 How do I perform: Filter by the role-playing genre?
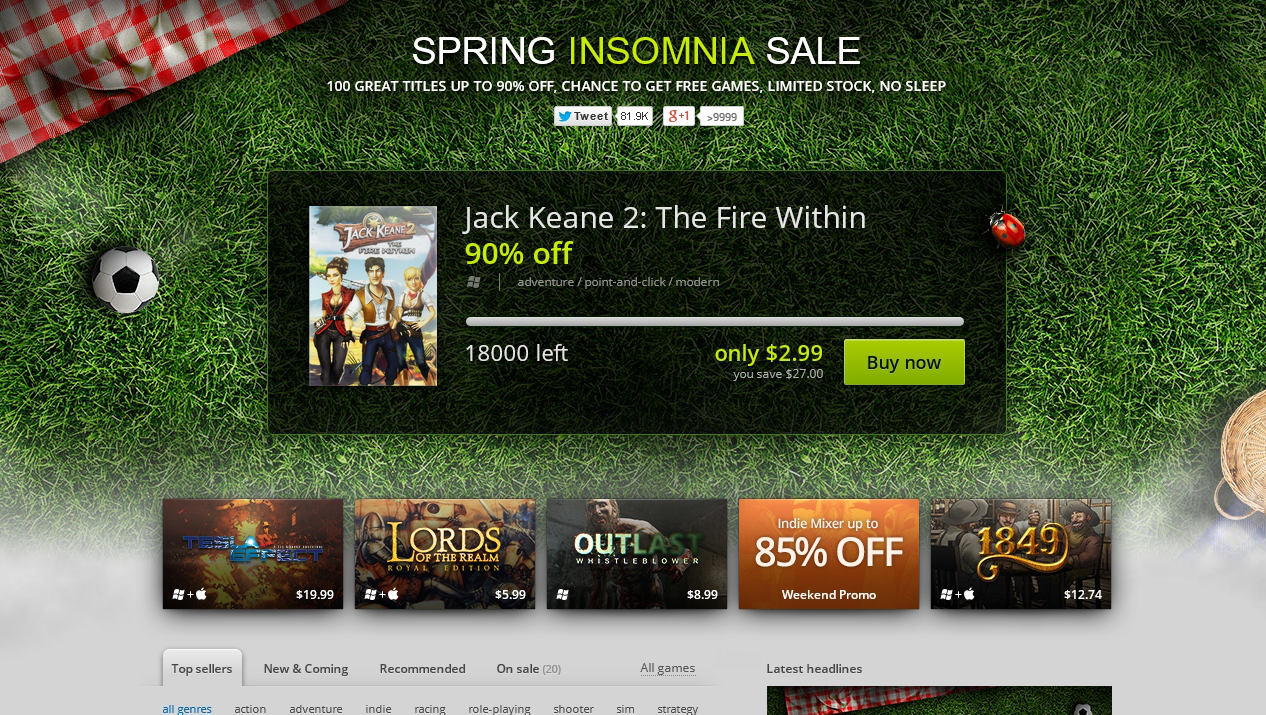tap(499, 709)
